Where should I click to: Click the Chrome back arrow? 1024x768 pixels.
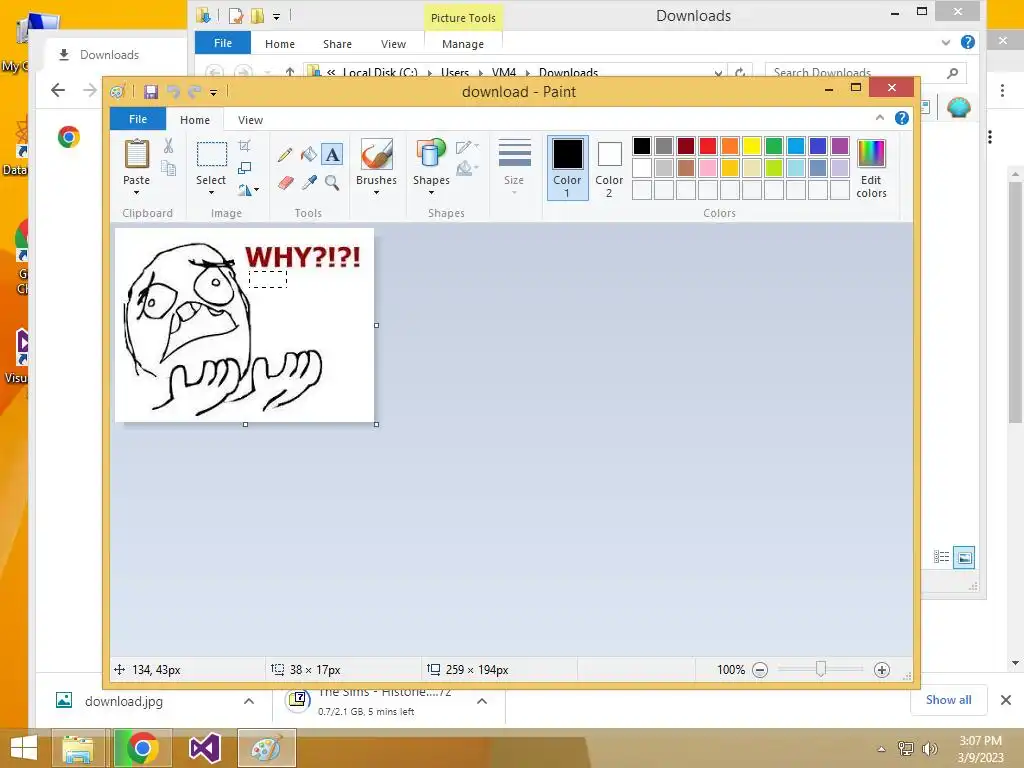(58, 90)
